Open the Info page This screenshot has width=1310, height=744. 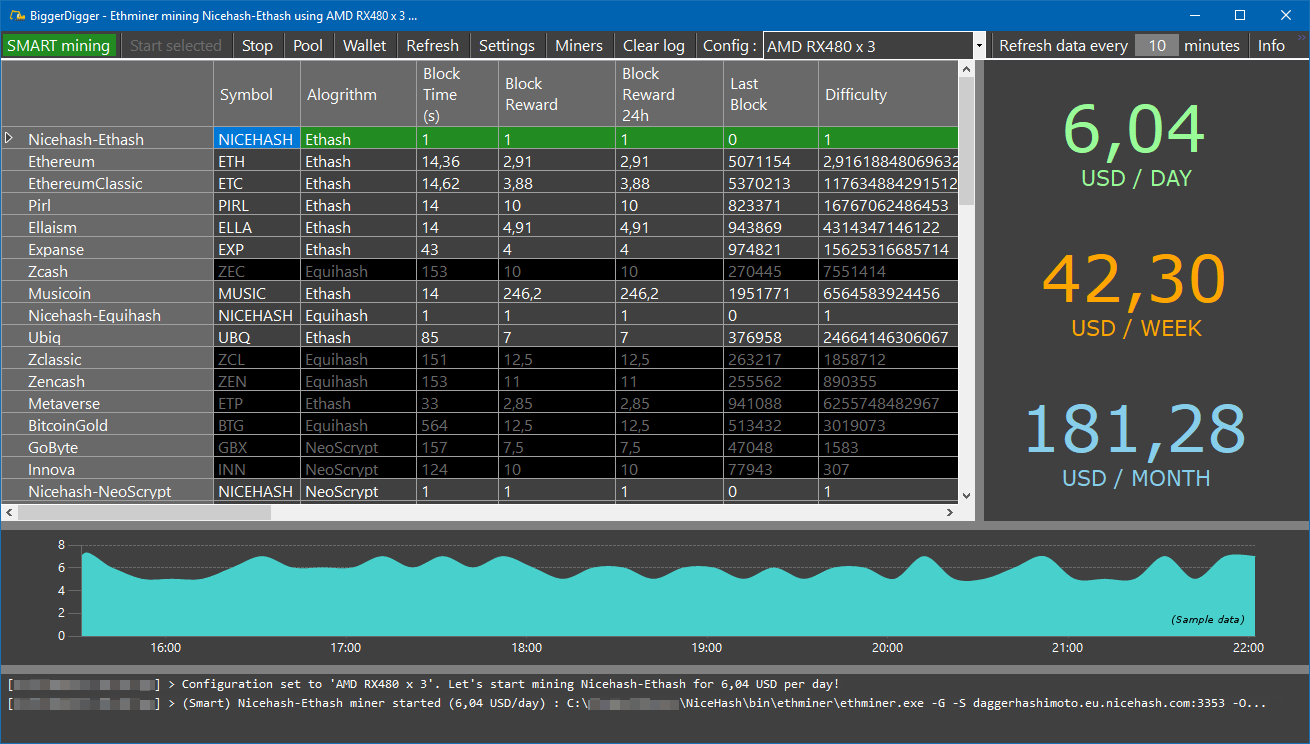pos(1272,45)
